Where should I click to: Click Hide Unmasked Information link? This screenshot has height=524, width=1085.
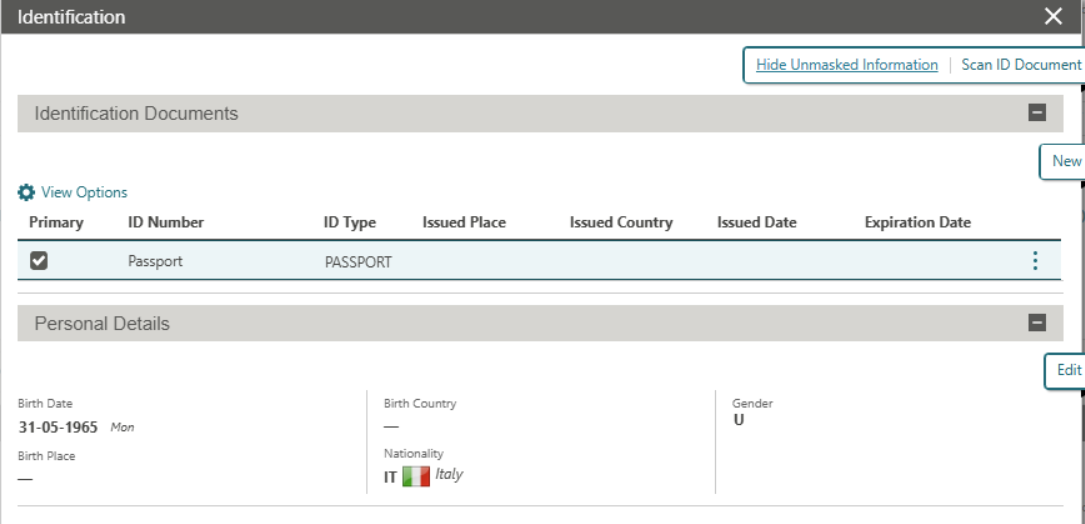pos(846,65)
